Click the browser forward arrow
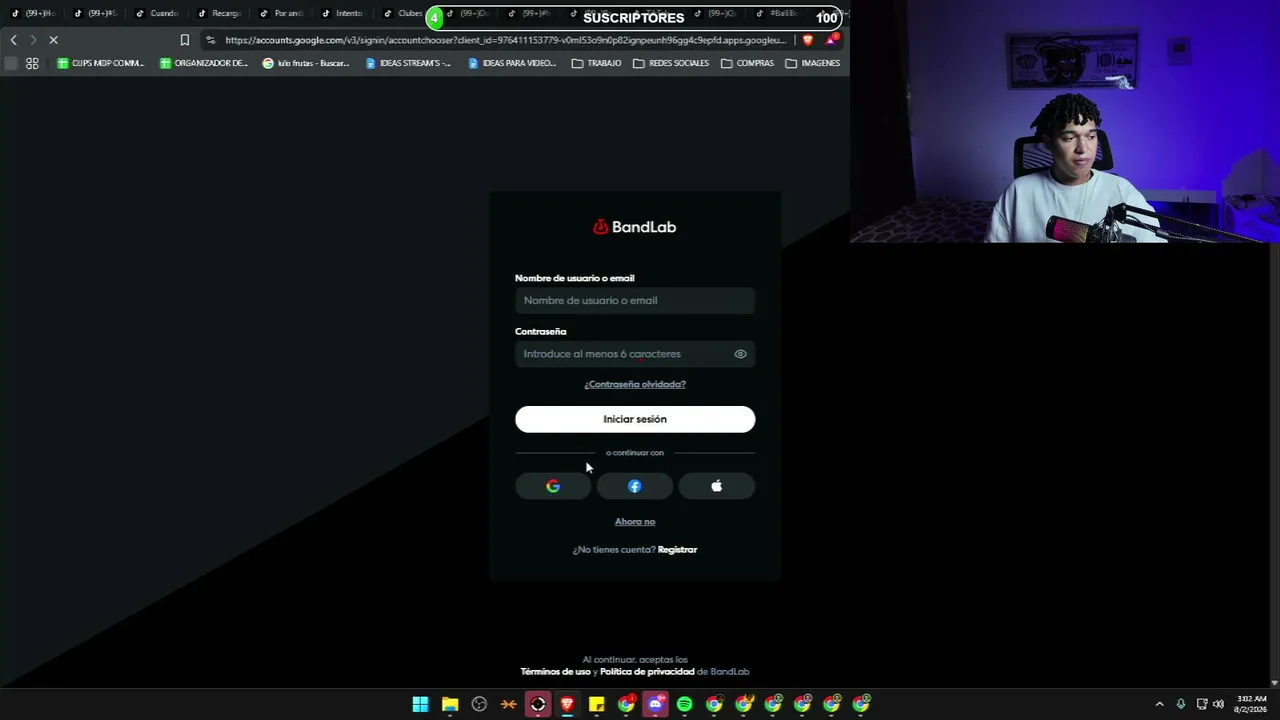The height and width of the screenshot is (720, 1280). tap(33, 40)
